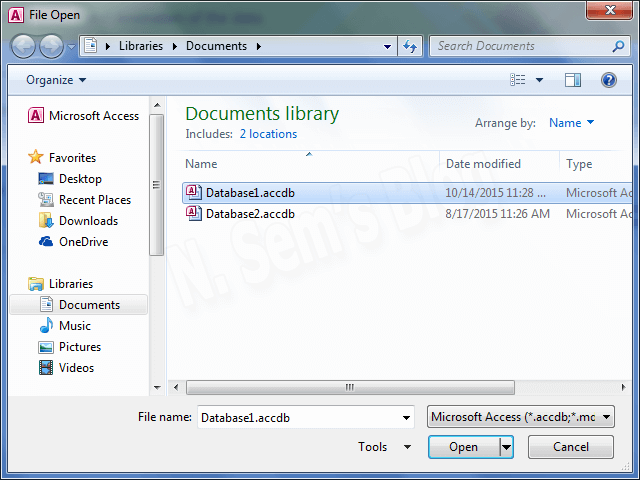
Task: Select Database1.accdb file name
Action: point(250,193)
